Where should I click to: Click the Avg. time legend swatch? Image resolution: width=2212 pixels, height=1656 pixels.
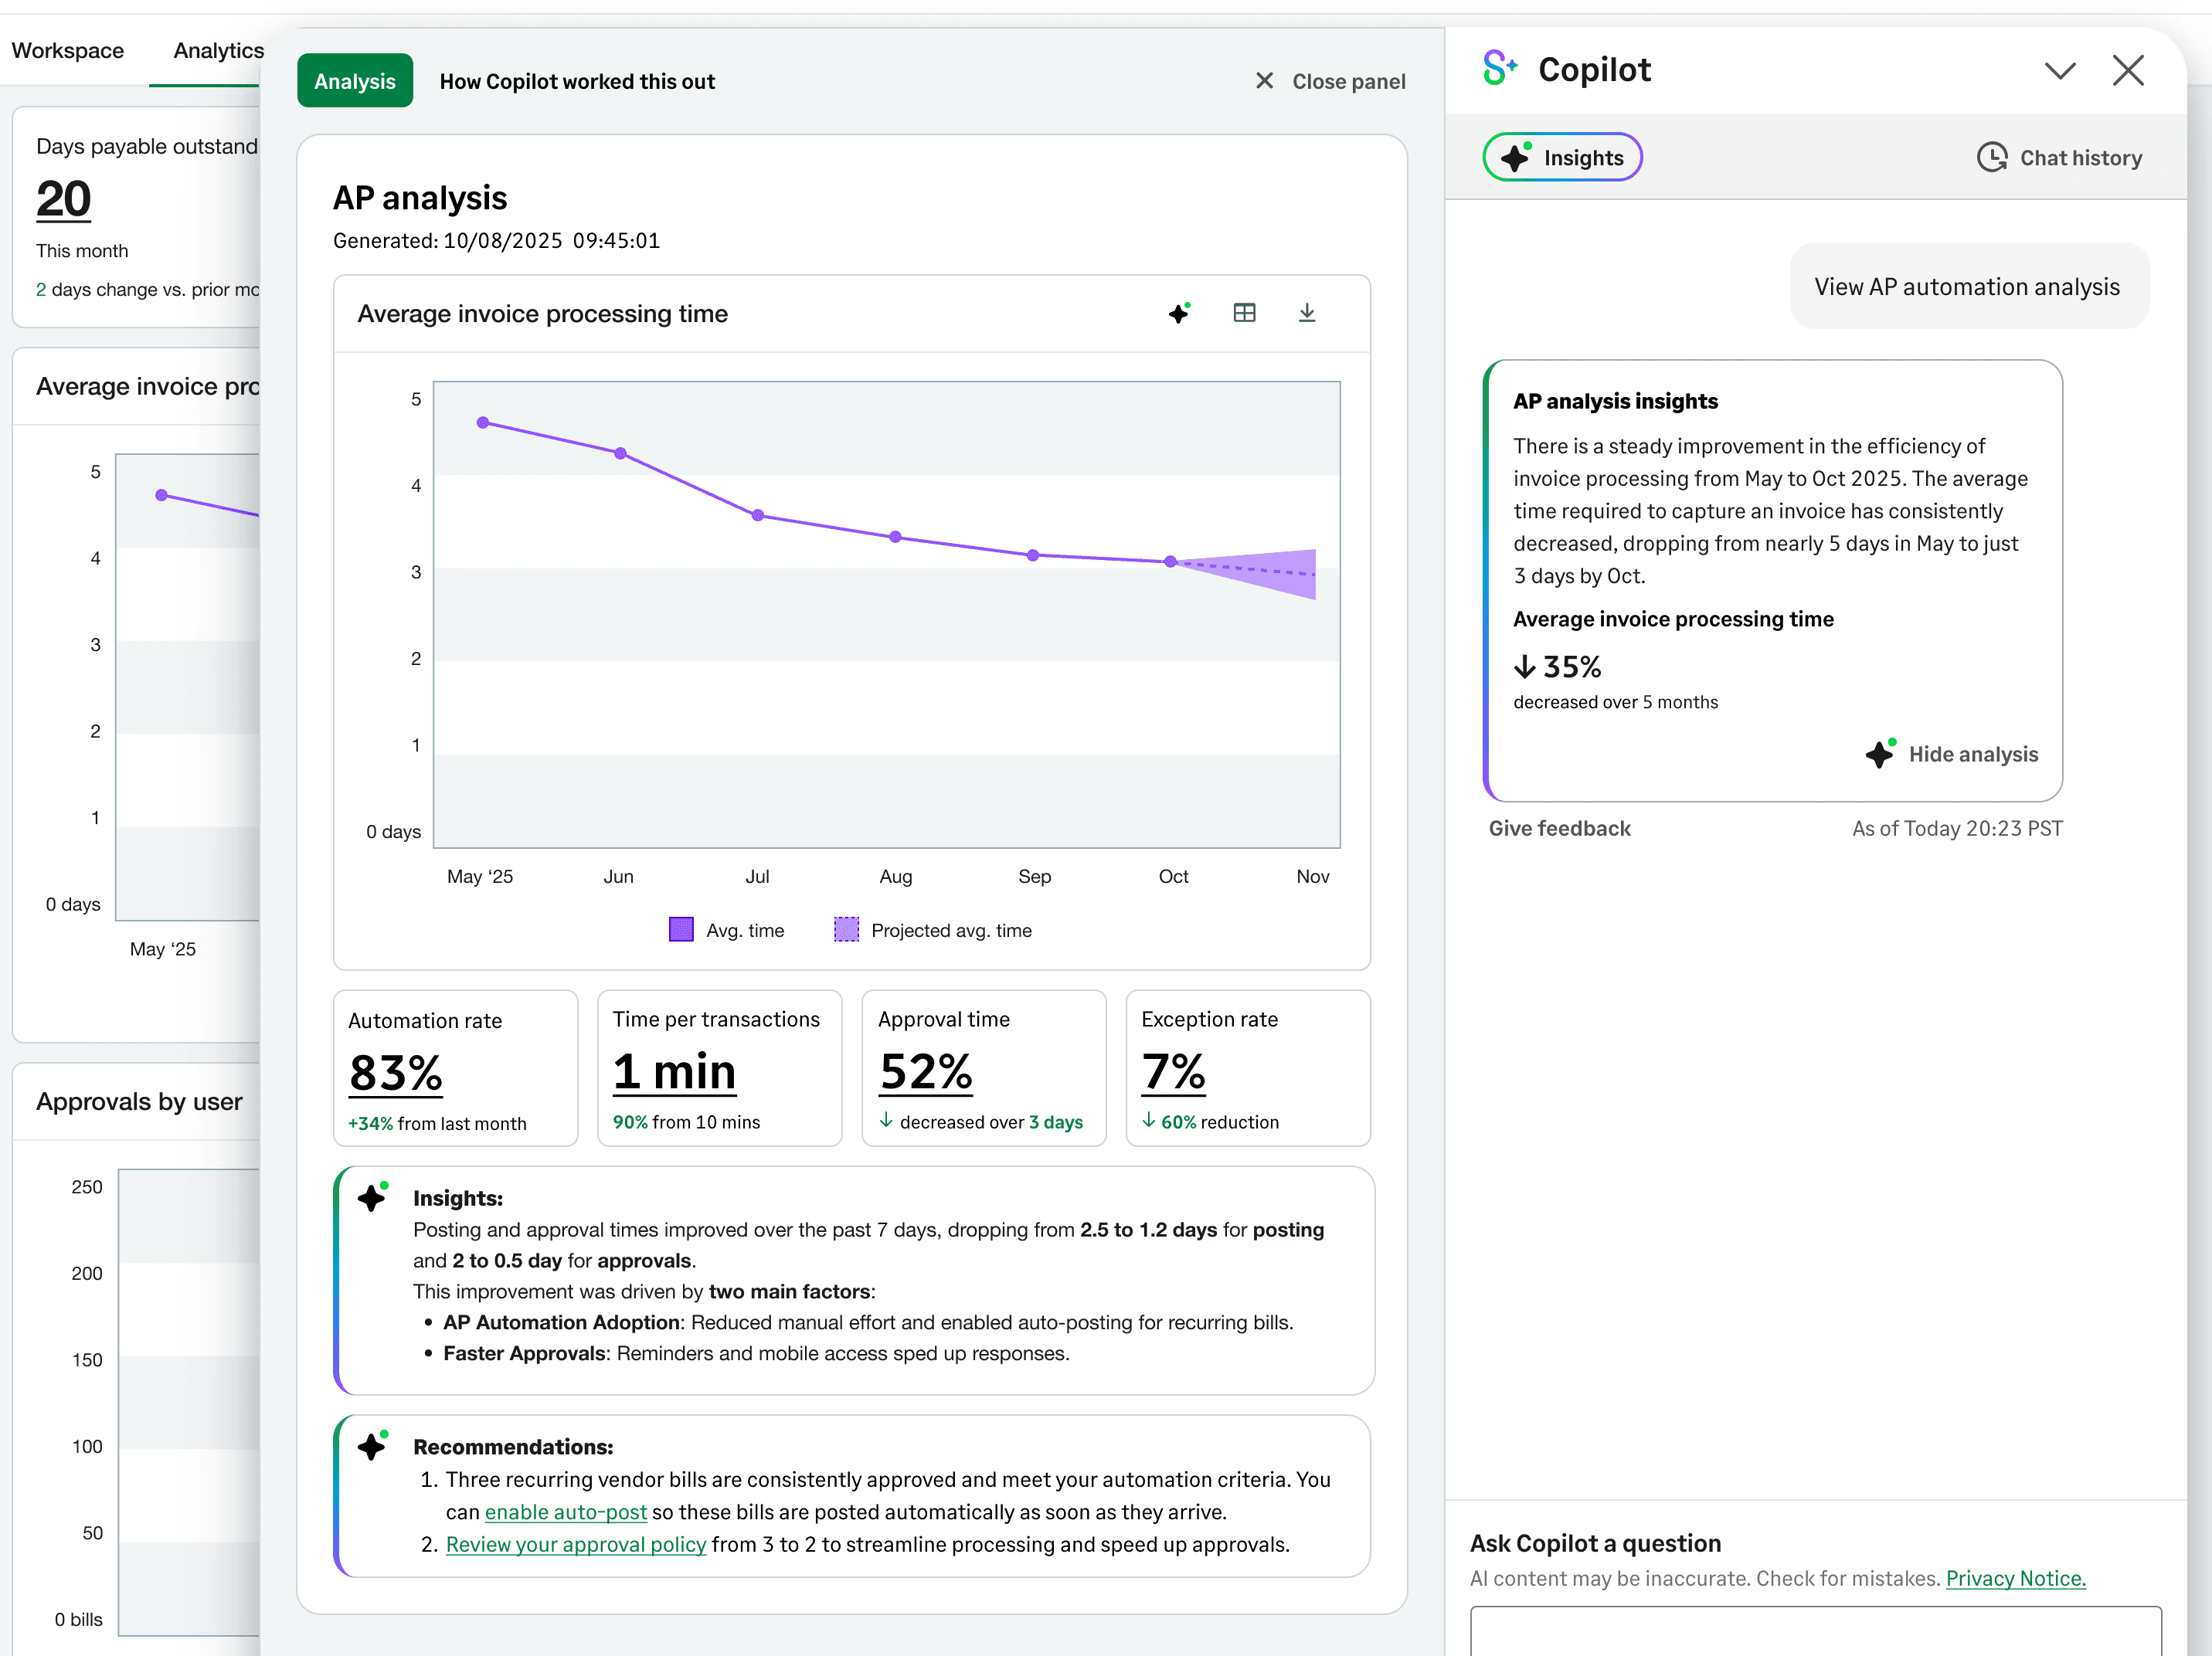681,930
